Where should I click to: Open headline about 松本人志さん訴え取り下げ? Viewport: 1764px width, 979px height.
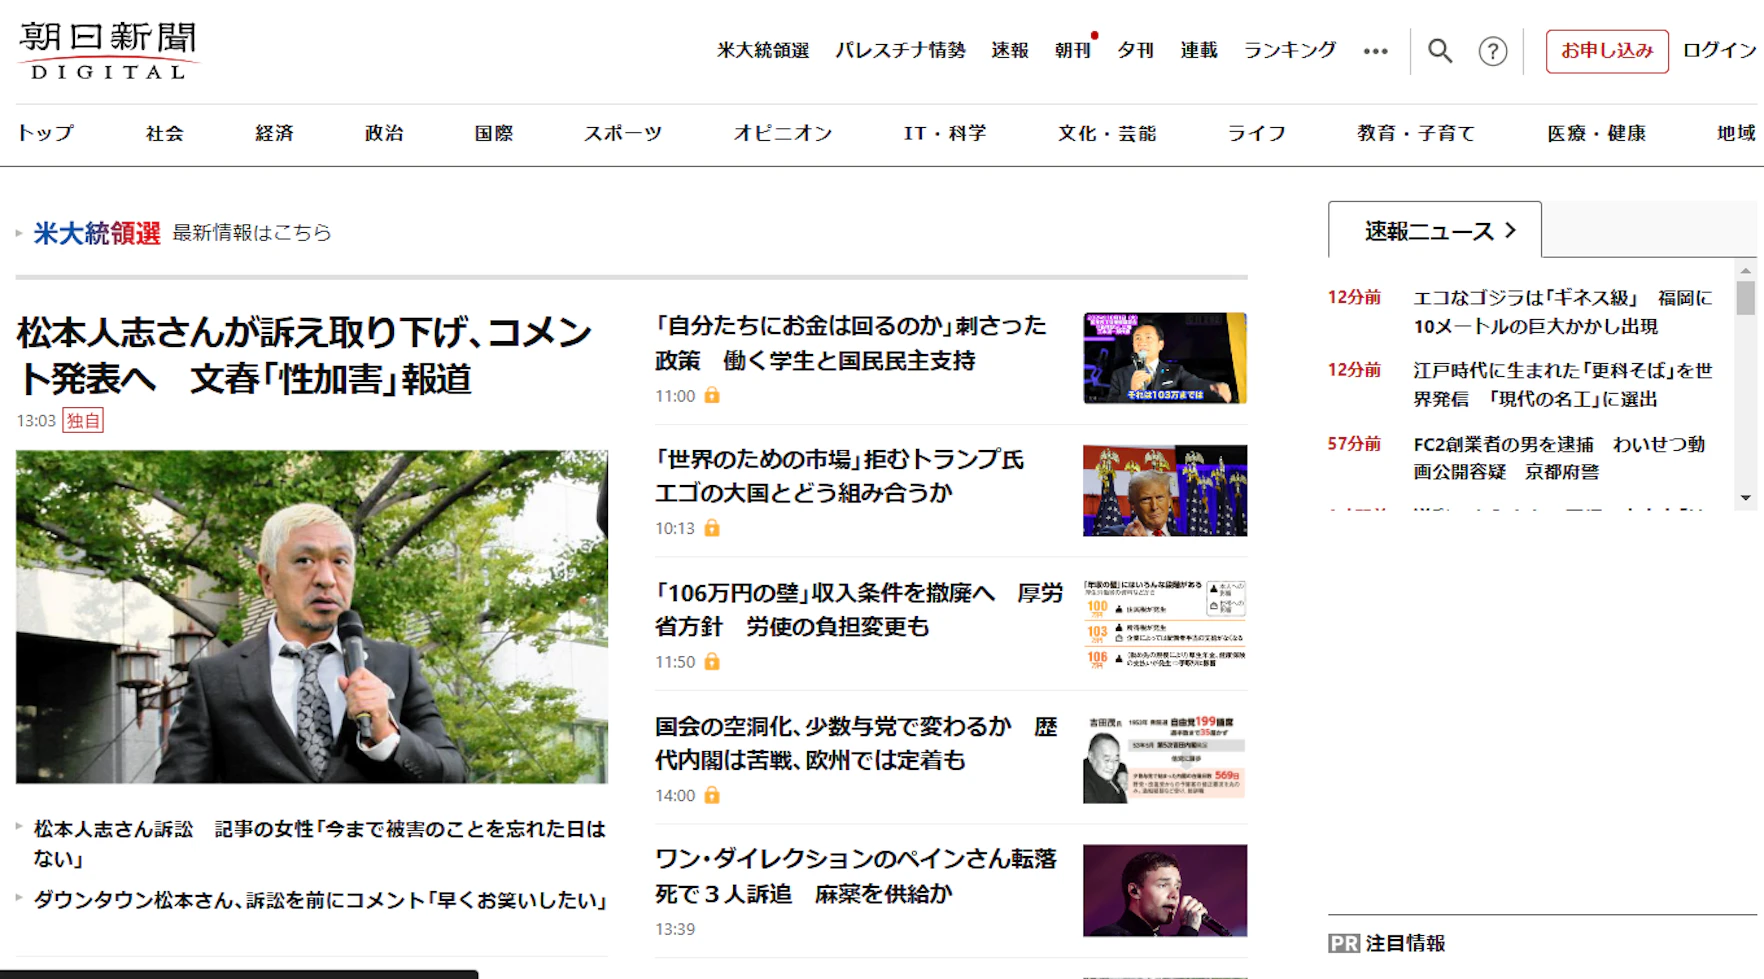pyautogui.click(x=304, y=355)
